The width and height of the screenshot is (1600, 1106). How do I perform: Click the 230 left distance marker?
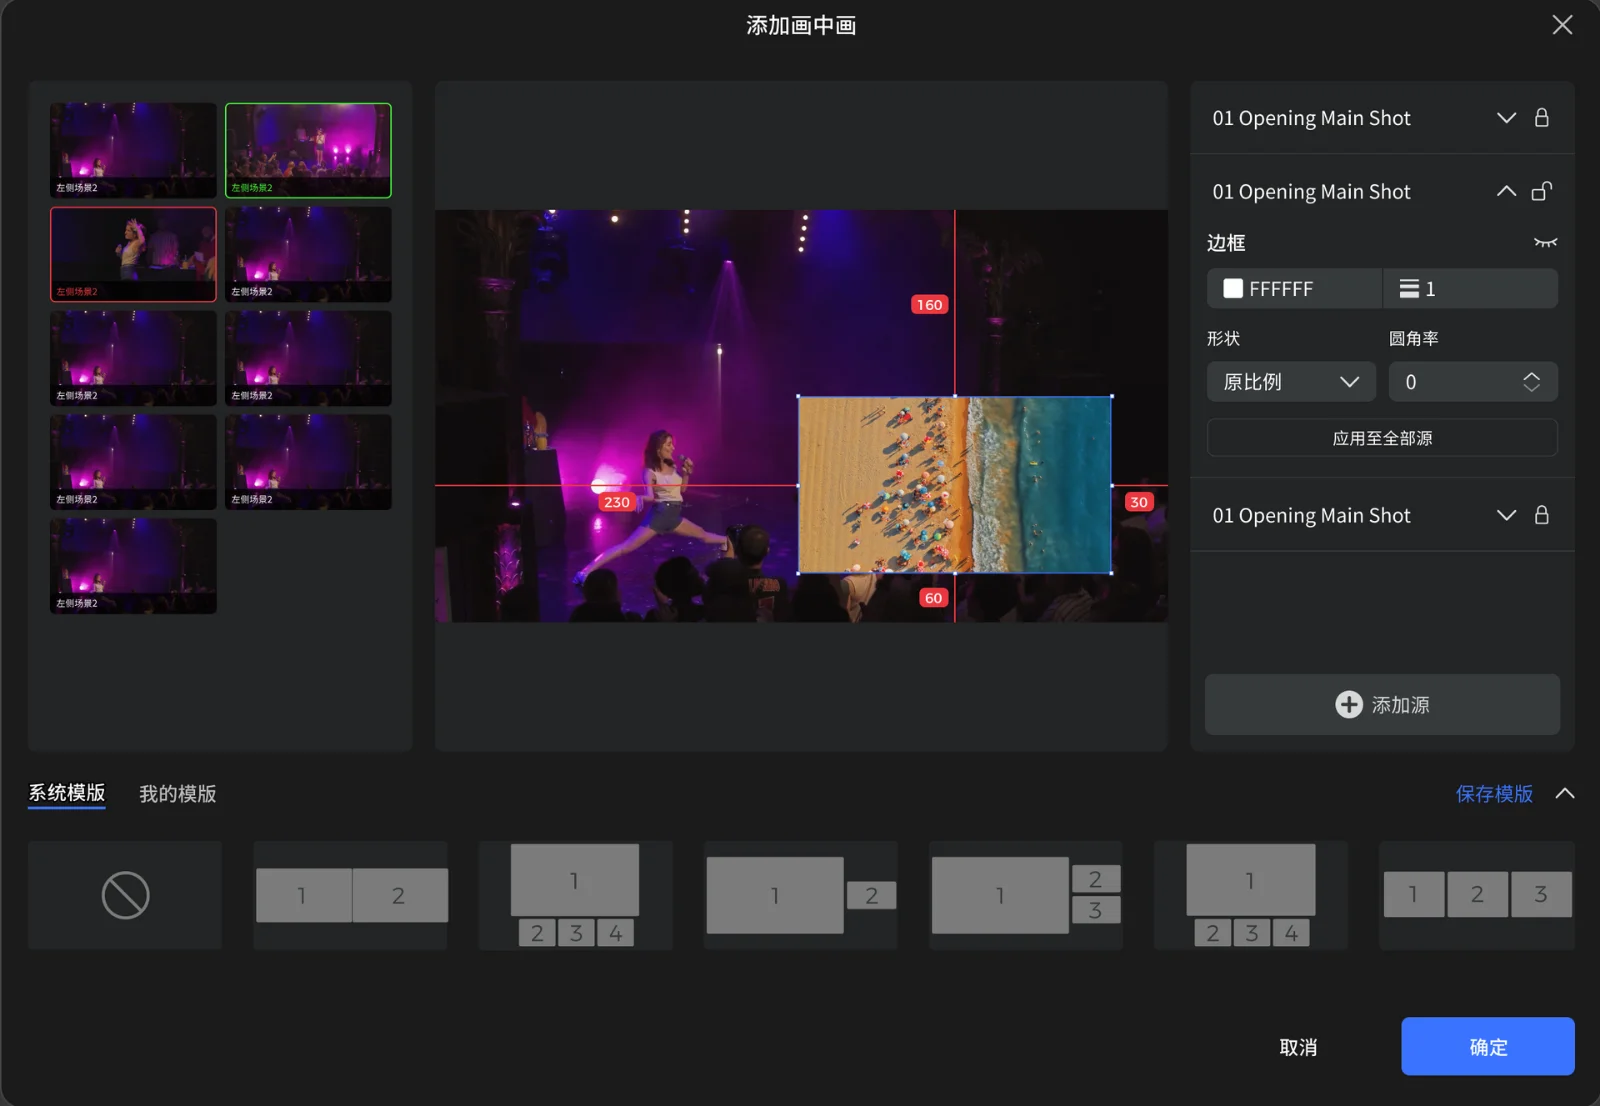coord(617,502)
